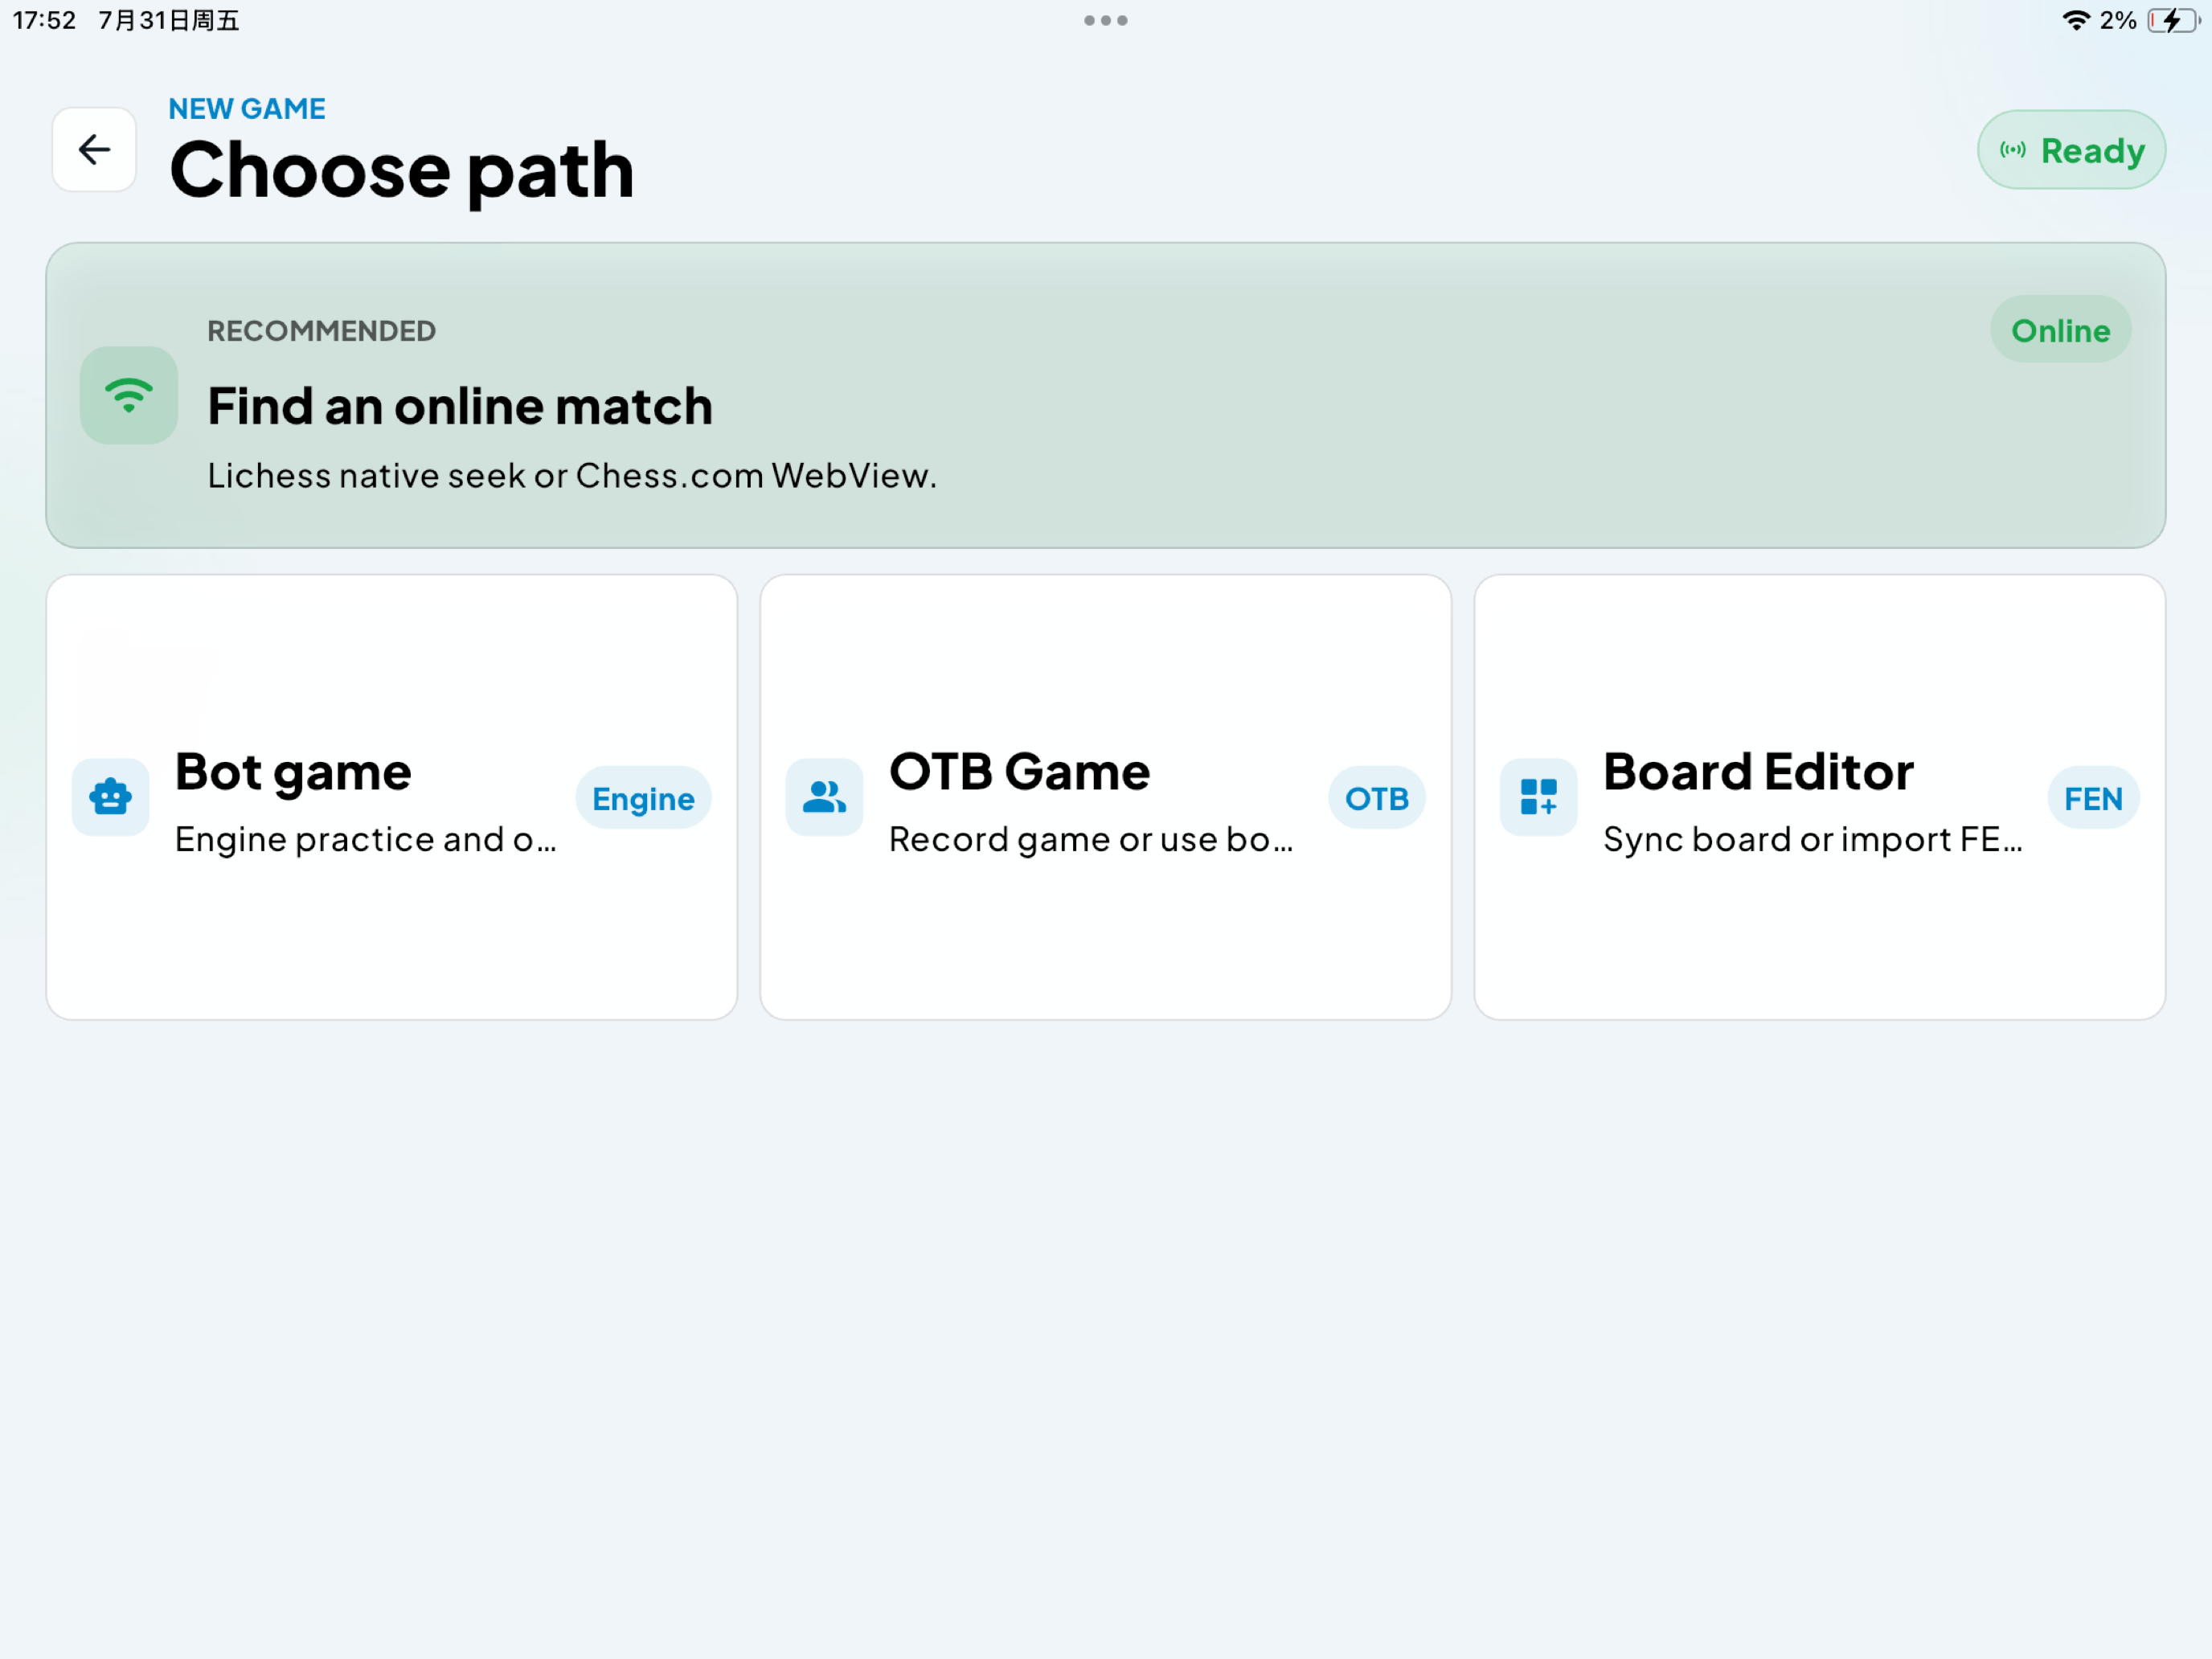Click the Engine tag on Bot game
Screen dimensions: 2212x1659
coord(643,798)
